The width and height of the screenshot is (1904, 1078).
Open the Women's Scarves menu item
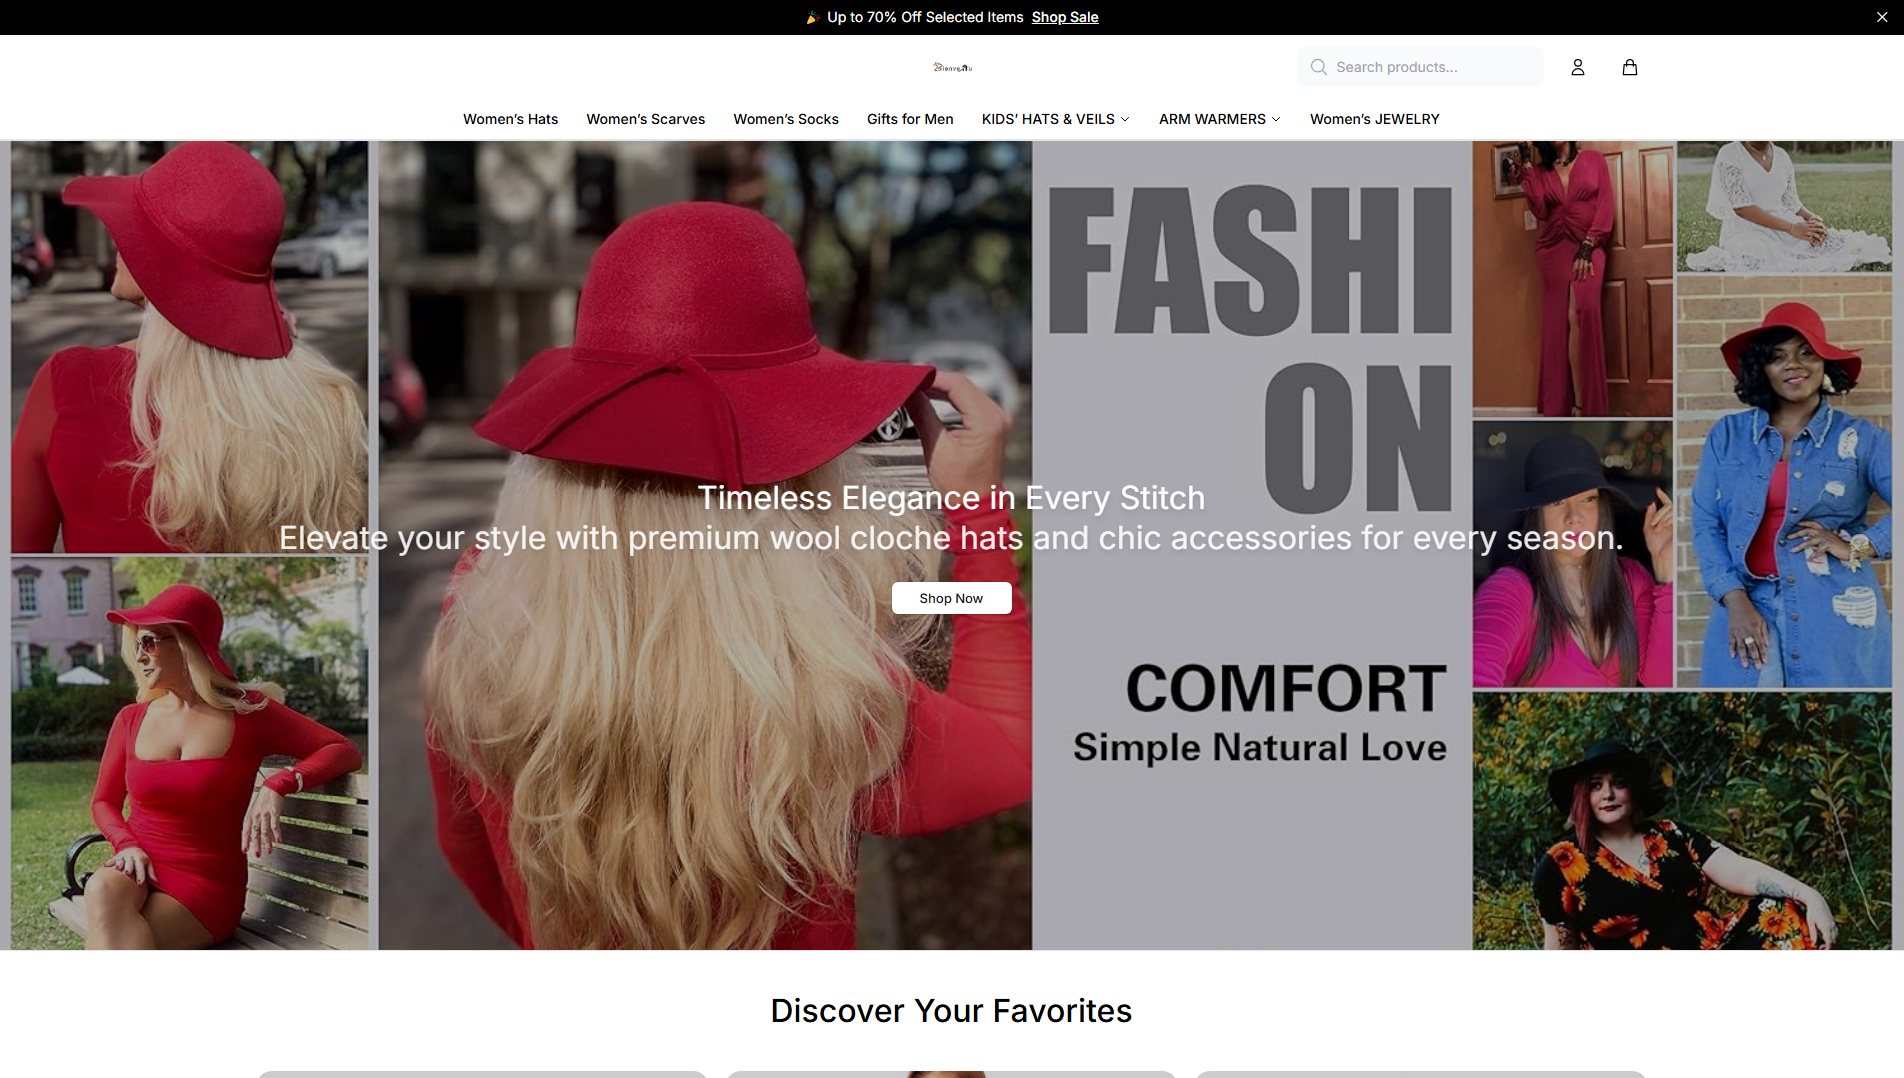645,119
